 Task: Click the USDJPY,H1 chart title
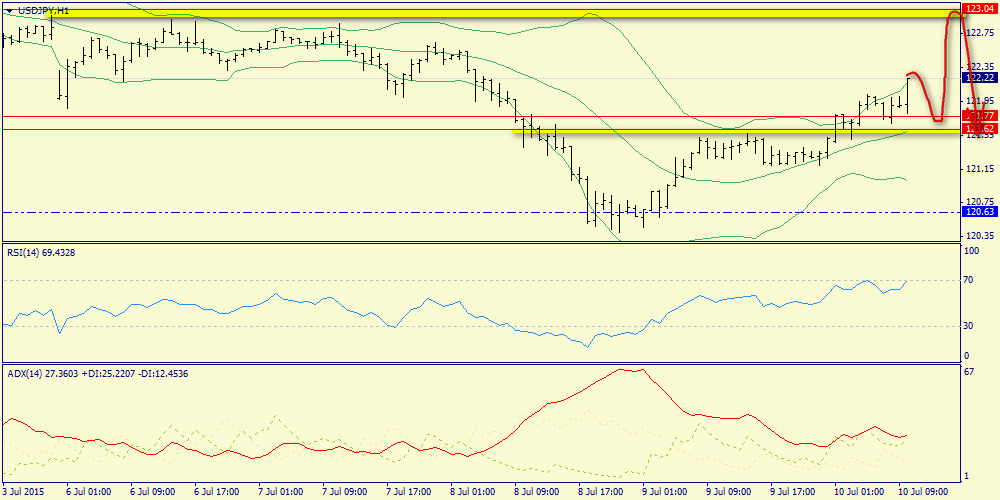[42, 11]
